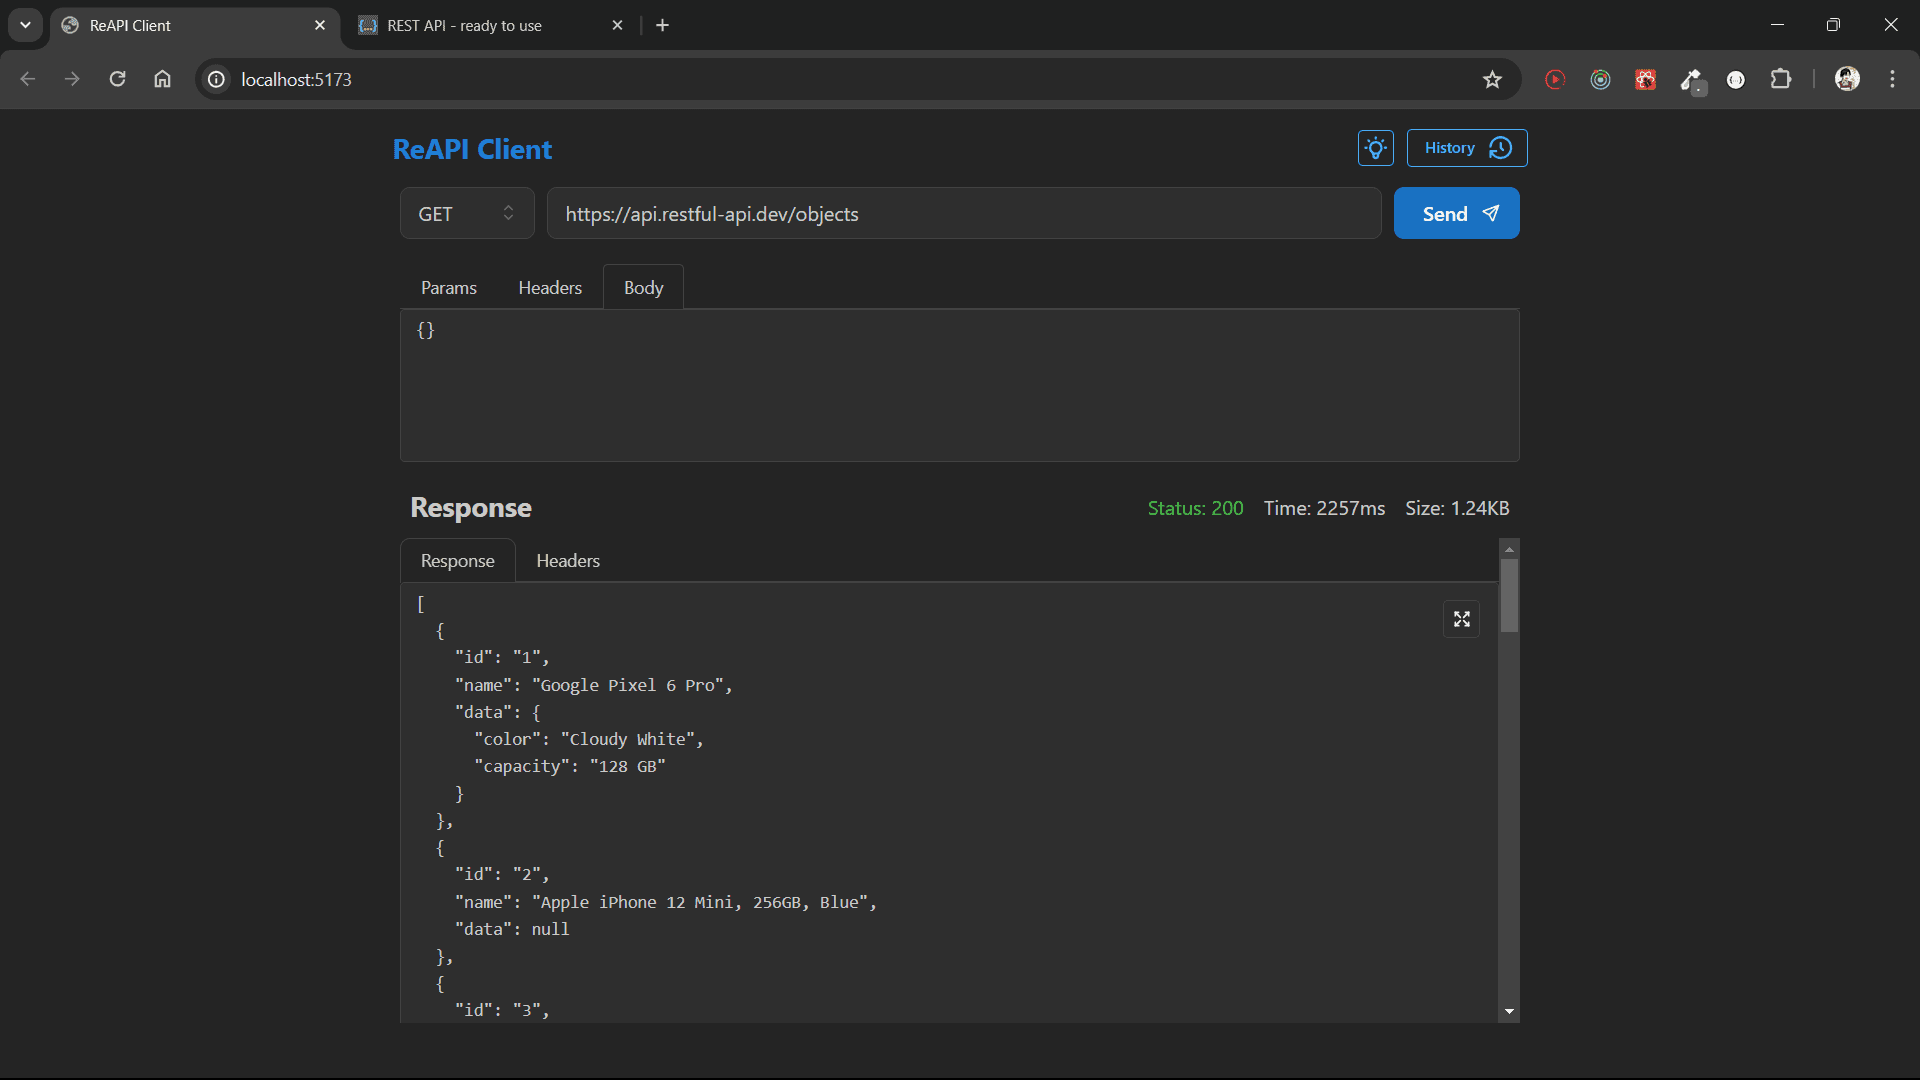Expand the response viewer to fullscreen
This screenshot has width=1920, height=1080.
1461,619
